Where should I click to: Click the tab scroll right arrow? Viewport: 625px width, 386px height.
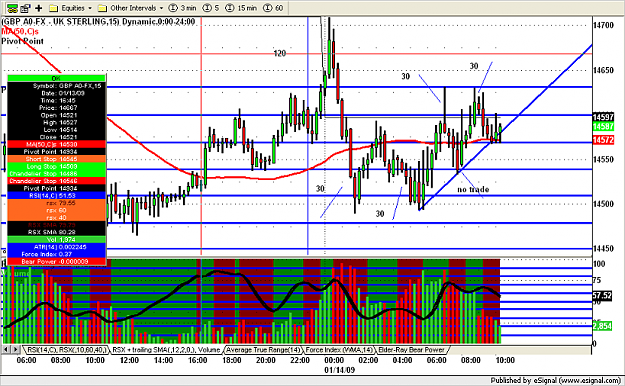(x=16, y=350)
